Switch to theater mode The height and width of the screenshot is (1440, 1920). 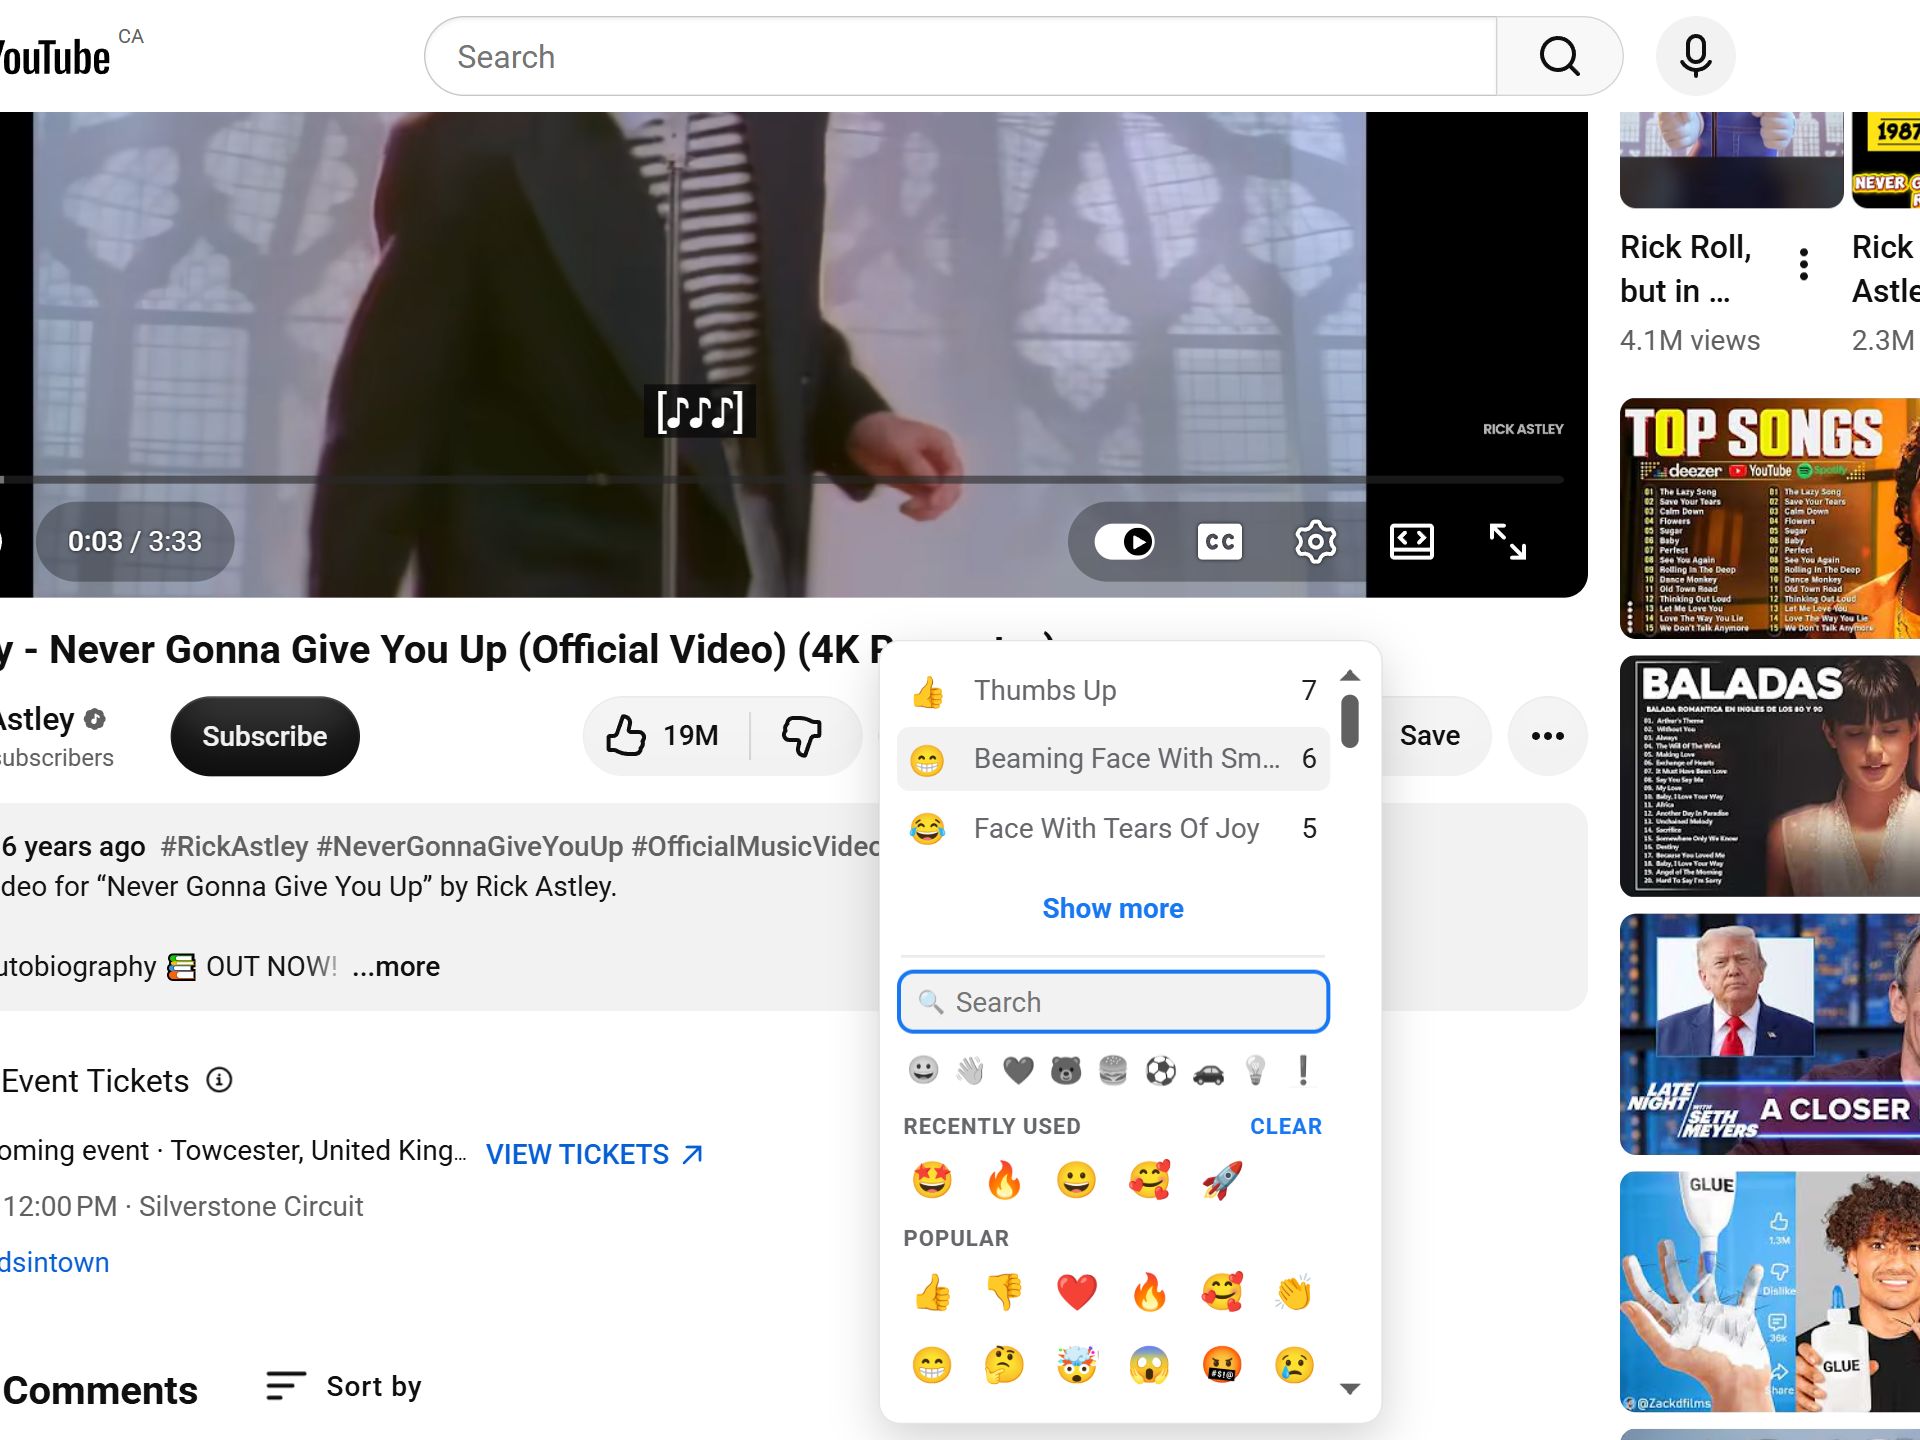pos(1411,542)
